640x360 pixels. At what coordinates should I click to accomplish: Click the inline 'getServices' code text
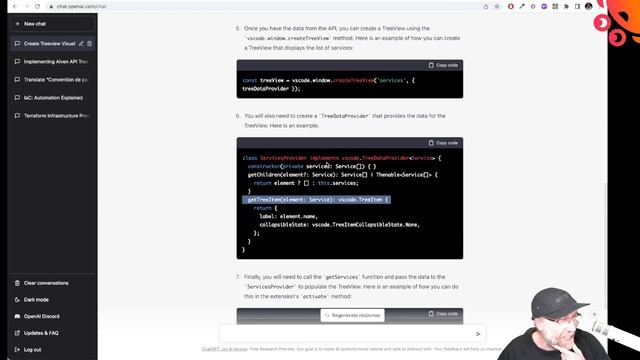coord(342,277)
